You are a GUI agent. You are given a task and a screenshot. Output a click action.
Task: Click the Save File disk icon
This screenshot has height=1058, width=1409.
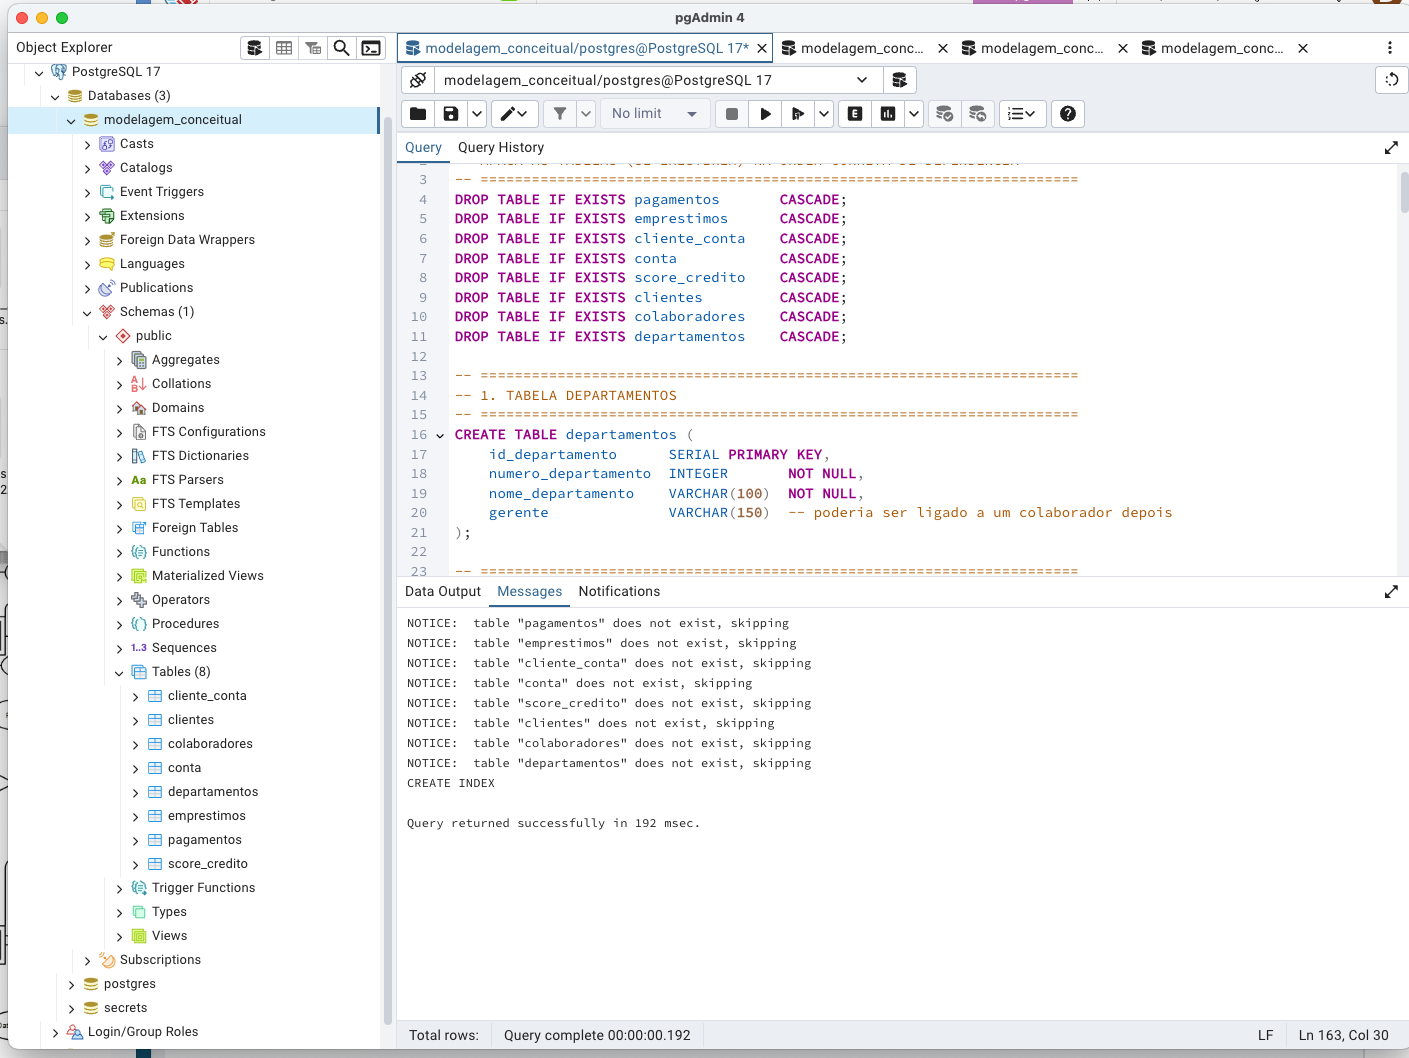pos(451,114)
